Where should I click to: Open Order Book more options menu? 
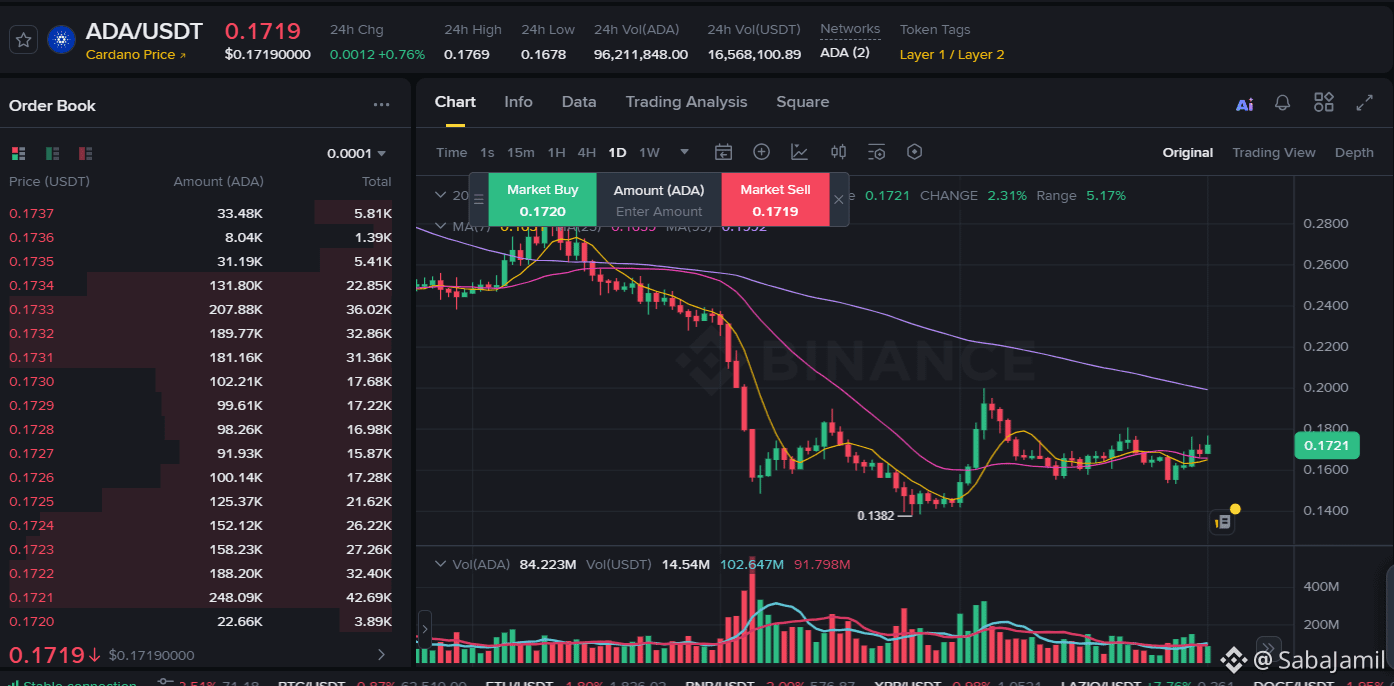(x=381, y=105)
